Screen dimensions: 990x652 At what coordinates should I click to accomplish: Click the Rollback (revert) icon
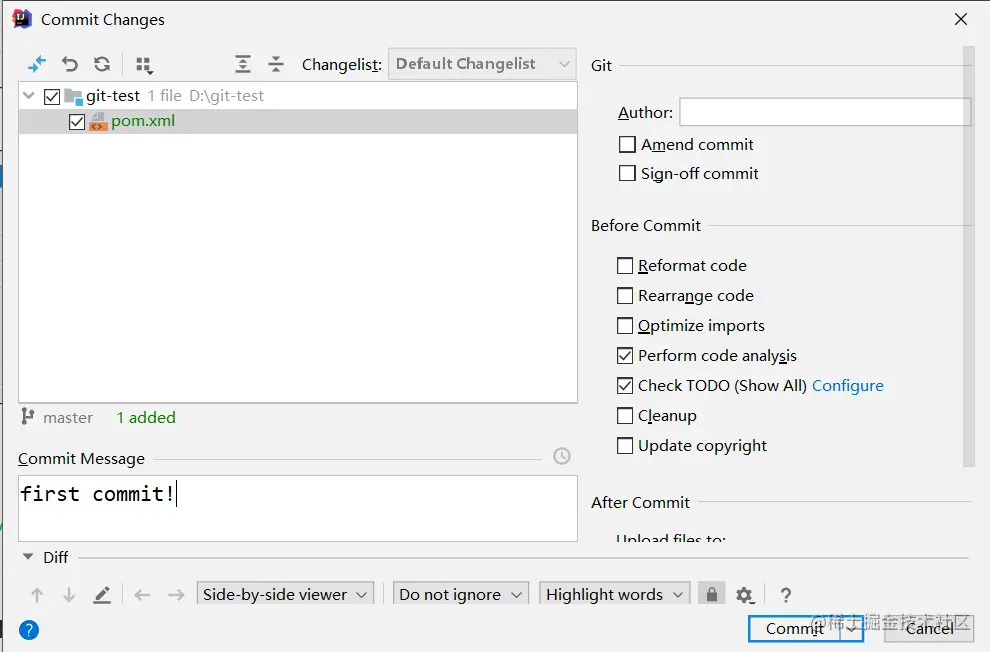pos(69,64)
